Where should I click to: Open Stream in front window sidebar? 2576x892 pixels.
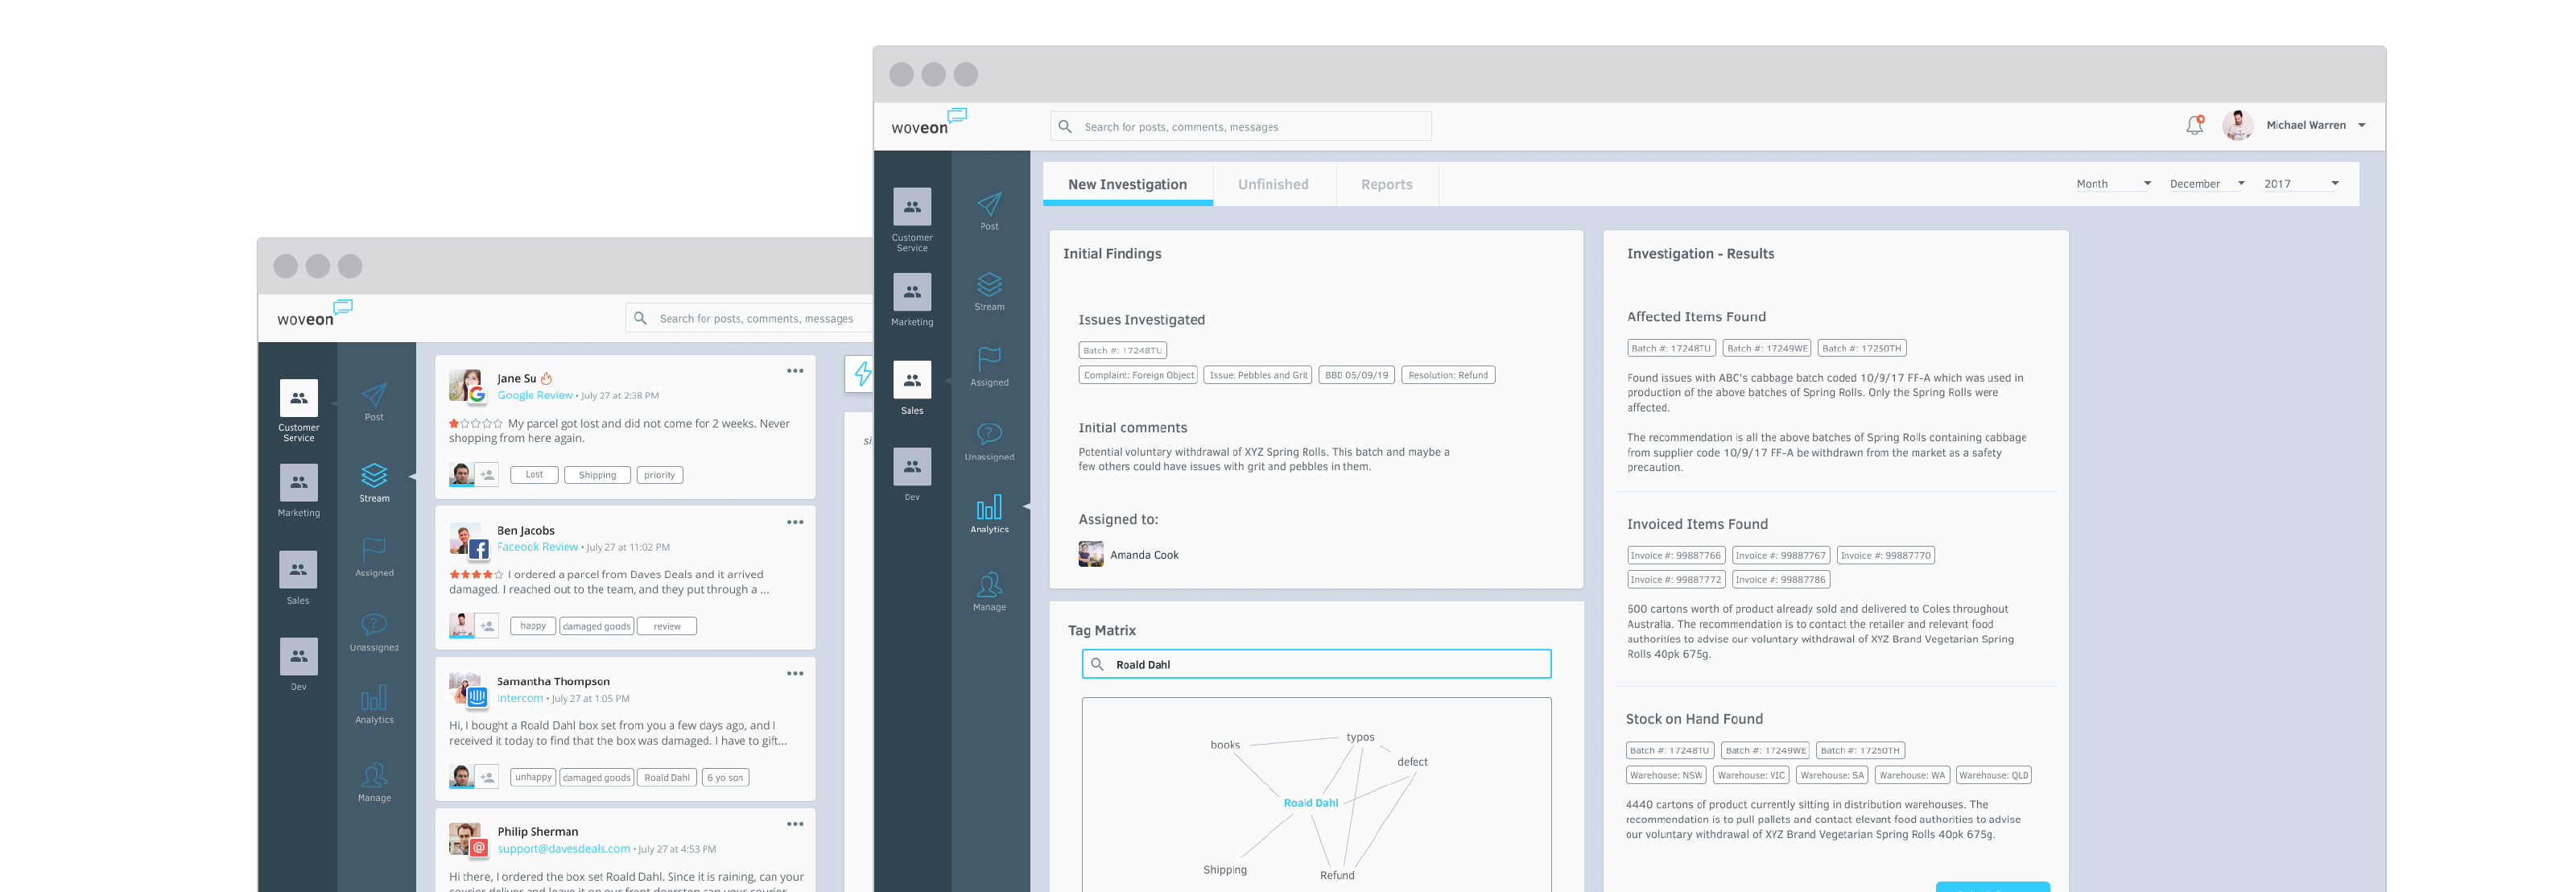coord(989,291)
